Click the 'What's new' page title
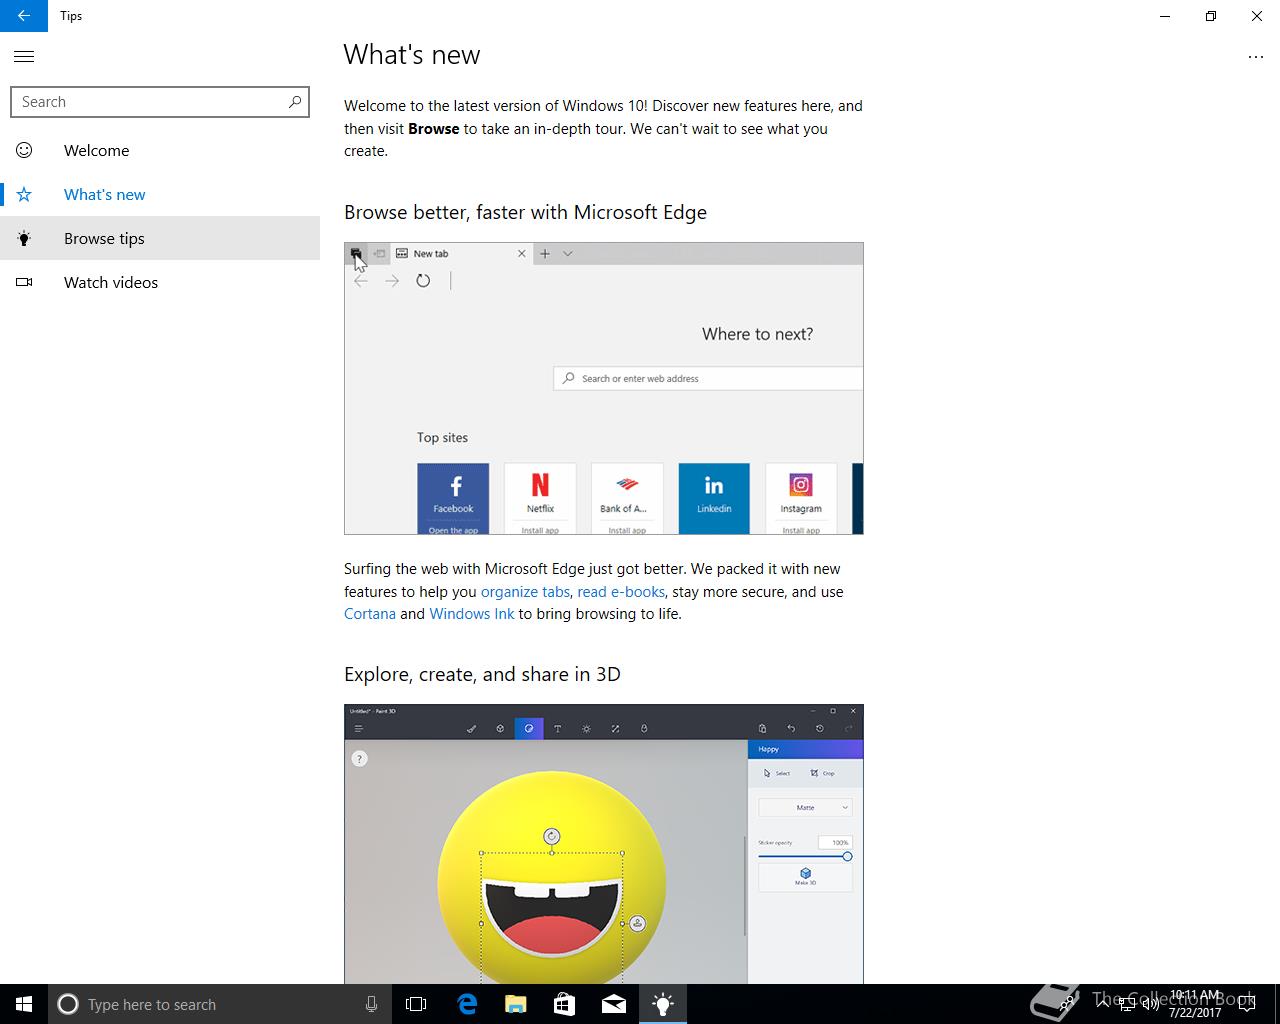Viewport: 1280px width, 1024px height. pyautogui.click(x=412, y=55)
